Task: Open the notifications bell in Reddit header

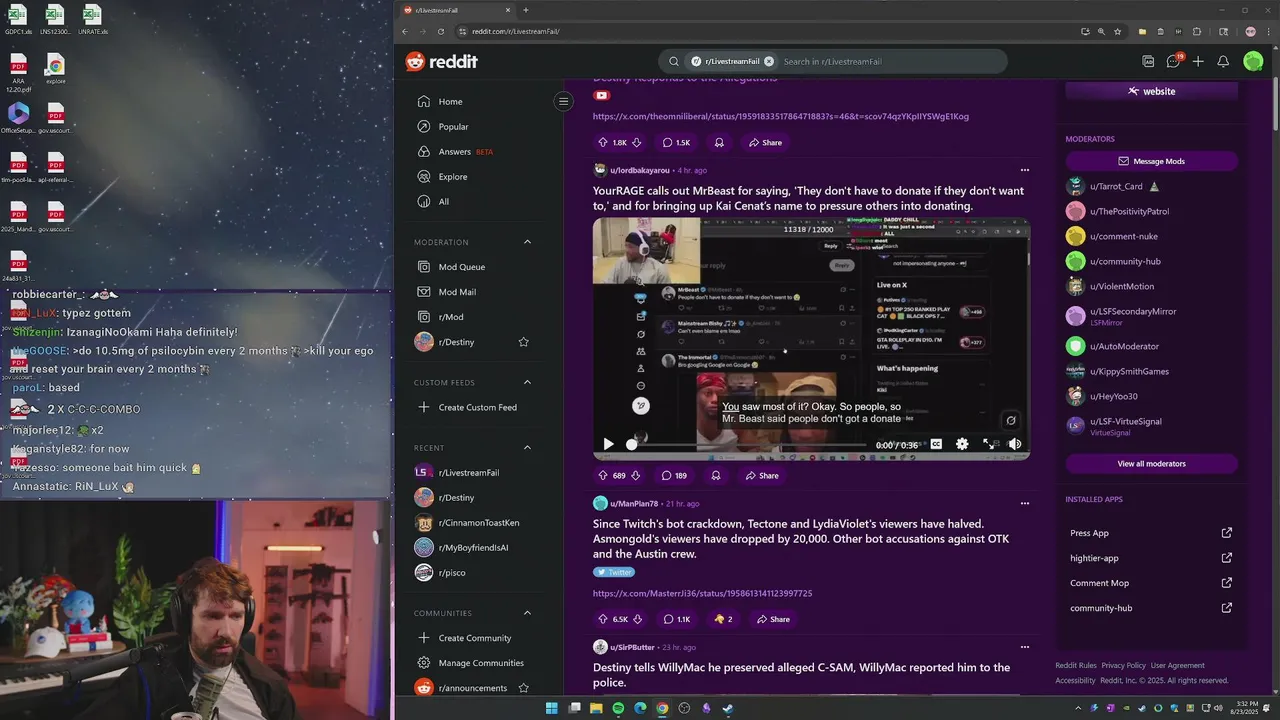Action: coord(1223,61)
